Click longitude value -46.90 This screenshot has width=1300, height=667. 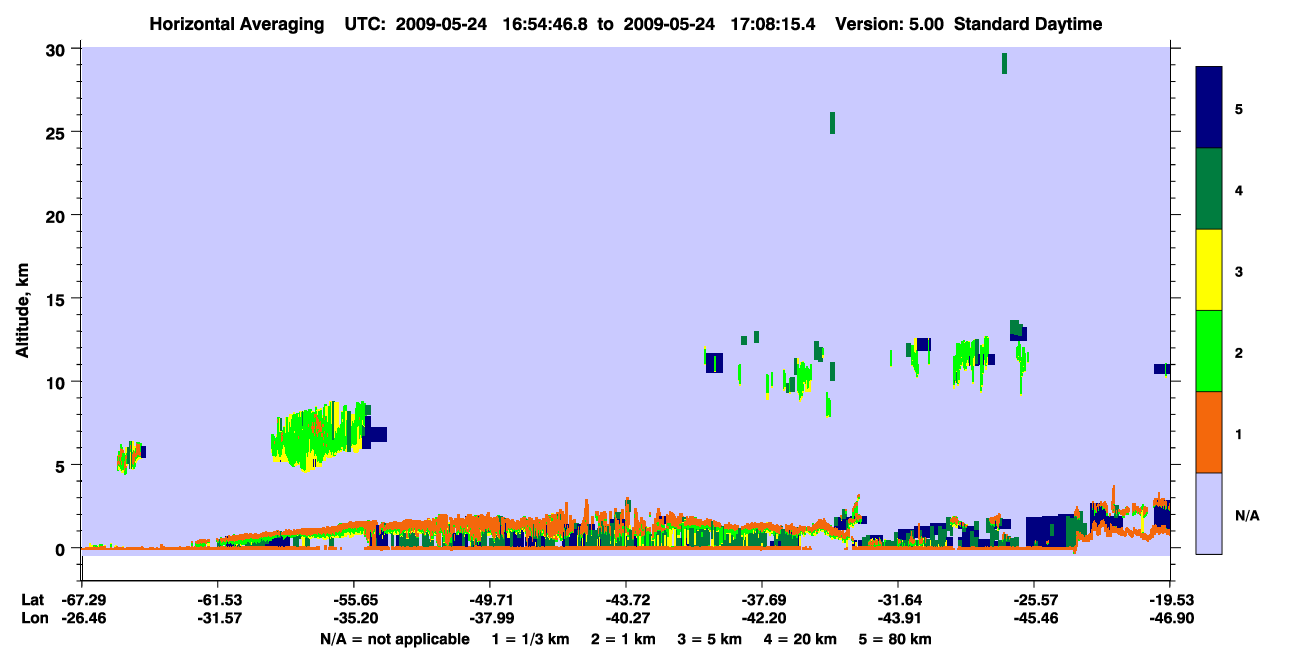click(1170, 618)
